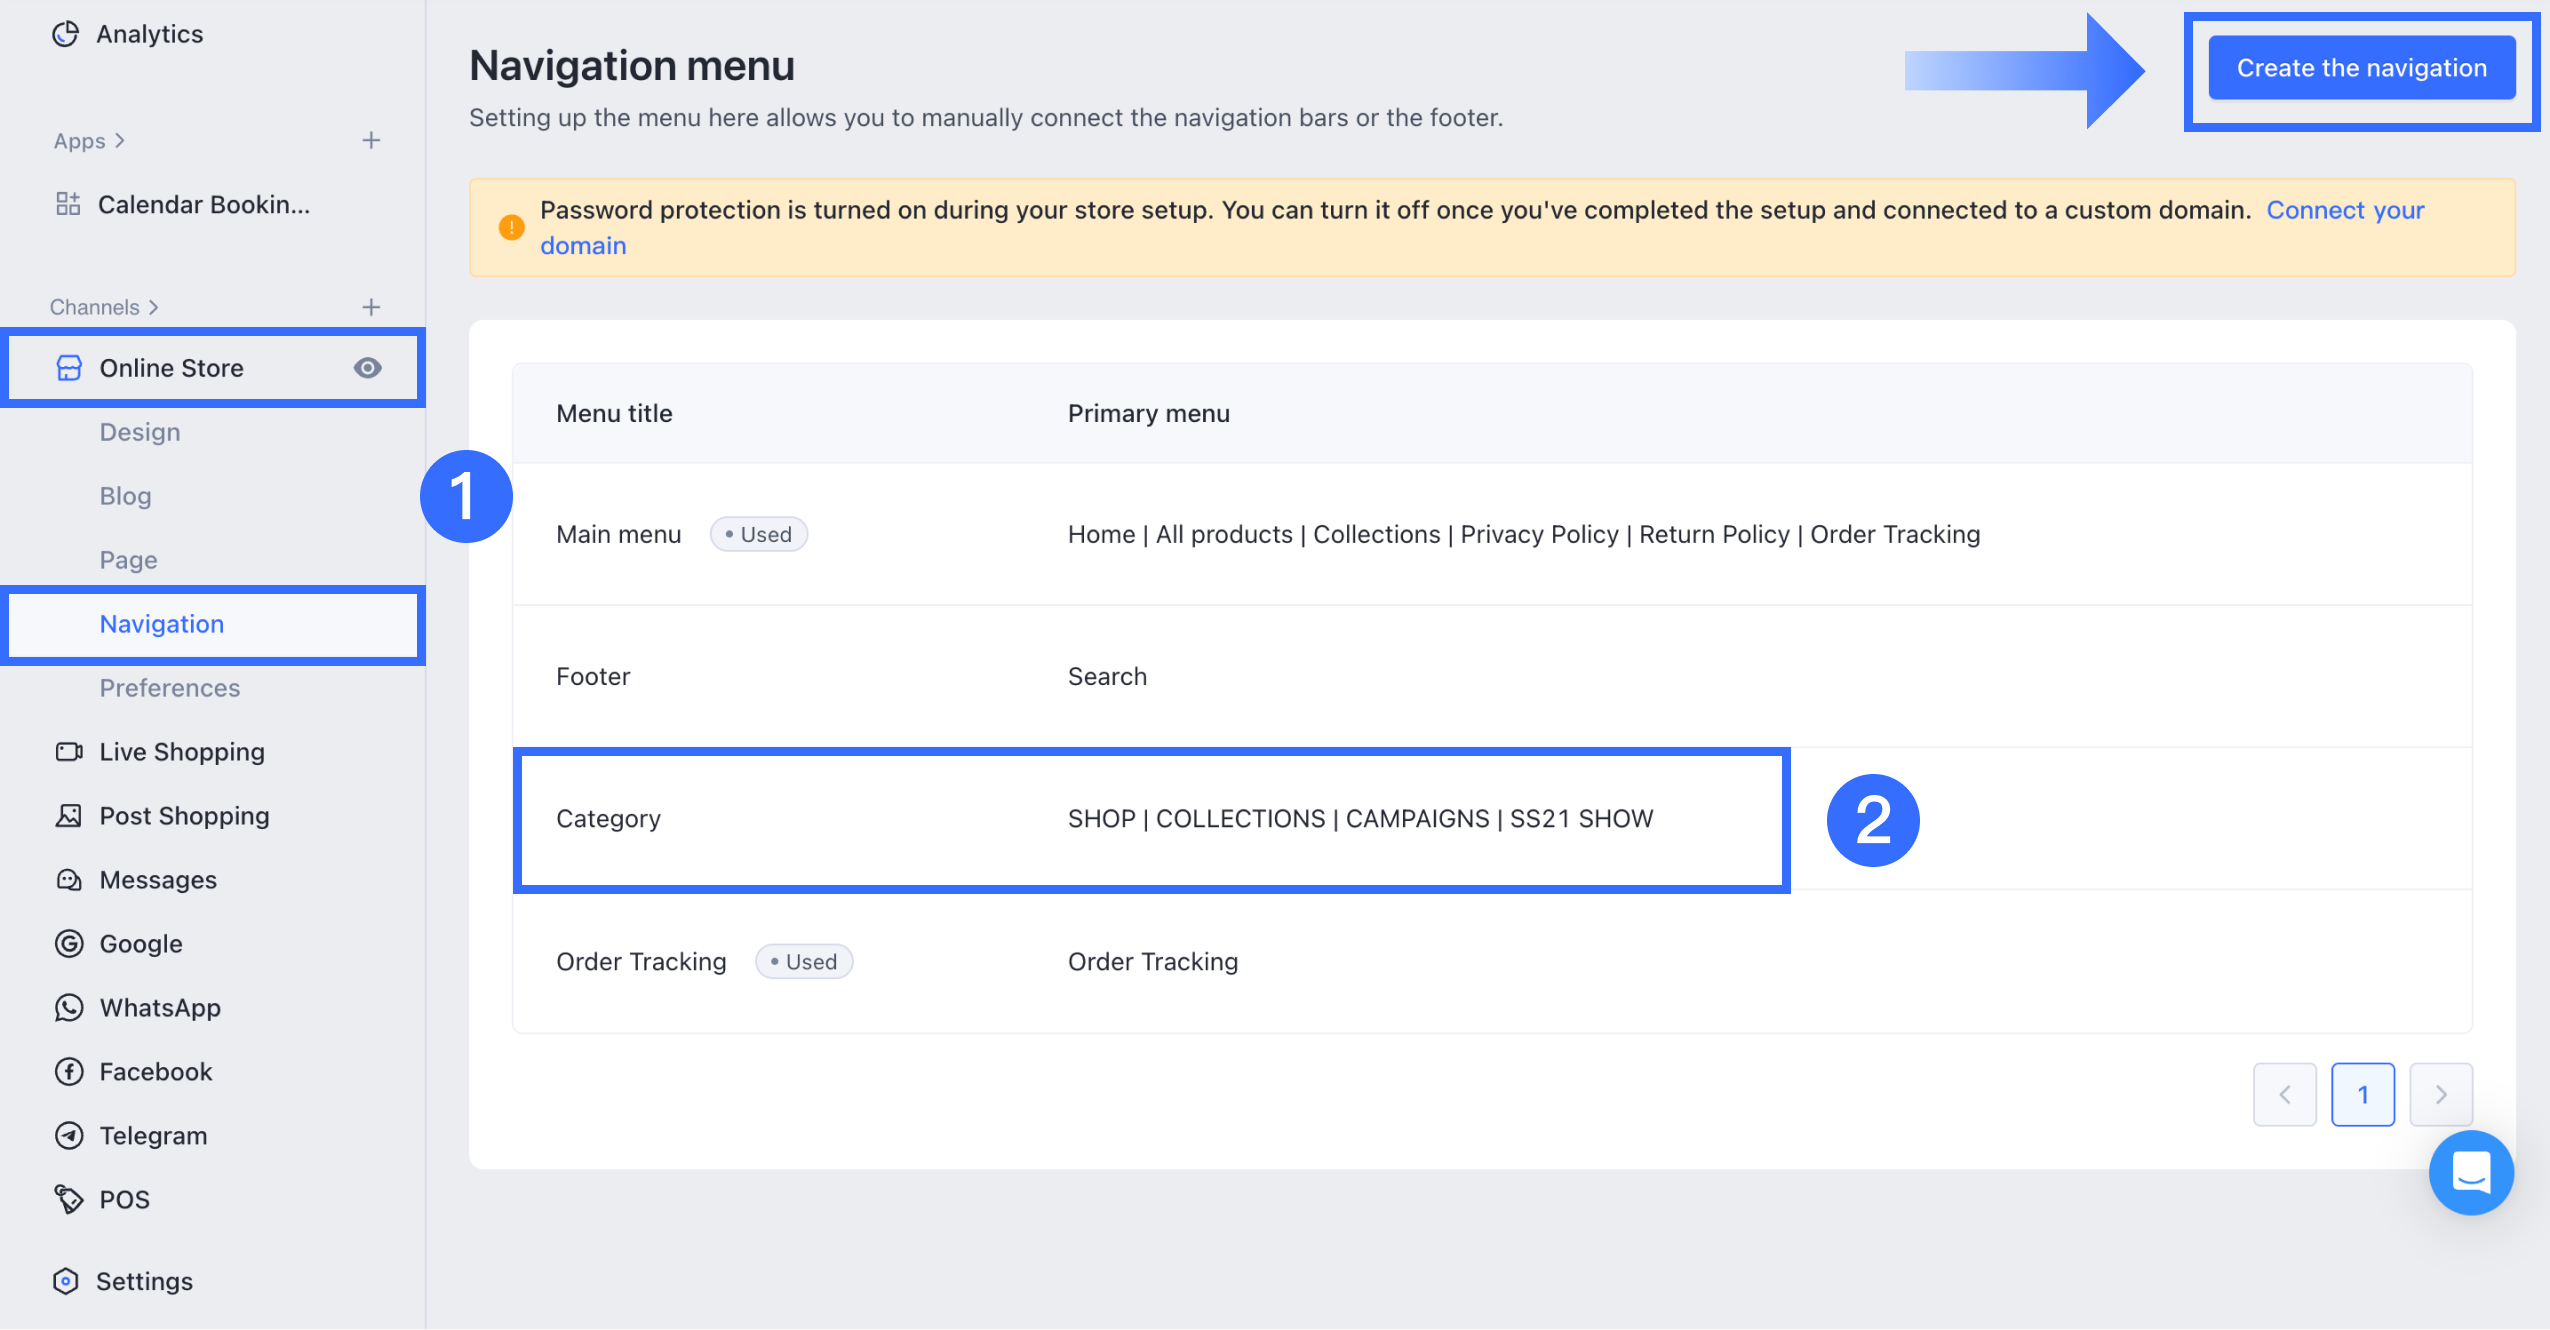Open the live chat support bubble
The width and height of the screenshot is (2550, 1330).
click(x=2470, y=1172)
